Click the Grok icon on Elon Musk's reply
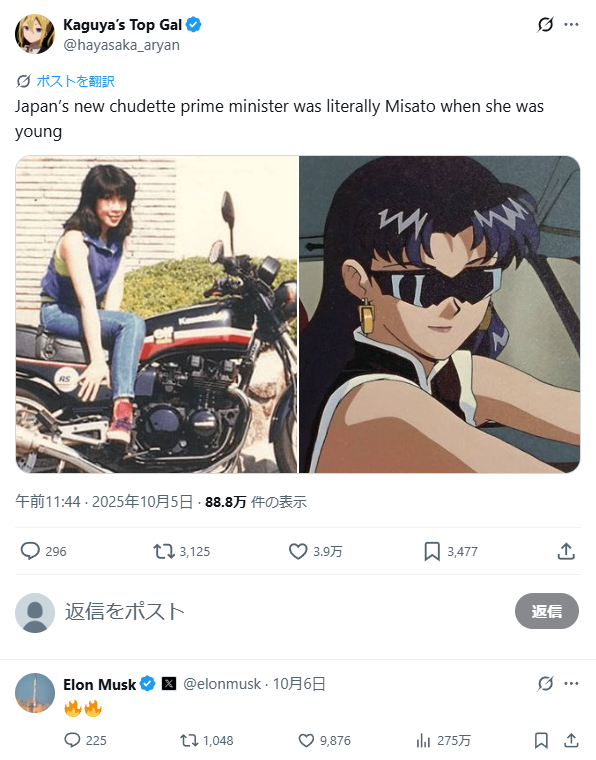The width and height of the screenshot is (596, 760). click(x=545, y=683)
